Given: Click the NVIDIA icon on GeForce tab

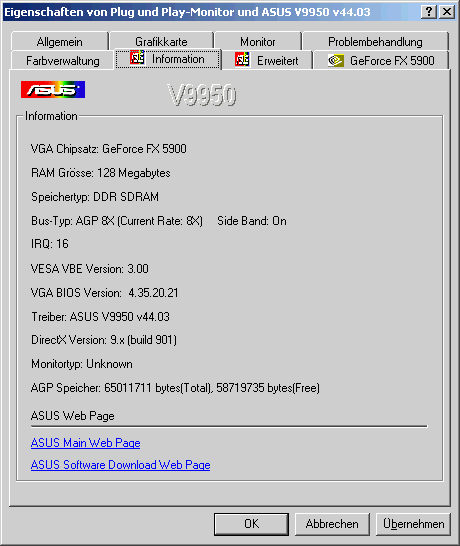Looking at the screenshot, I should [336, 61].
